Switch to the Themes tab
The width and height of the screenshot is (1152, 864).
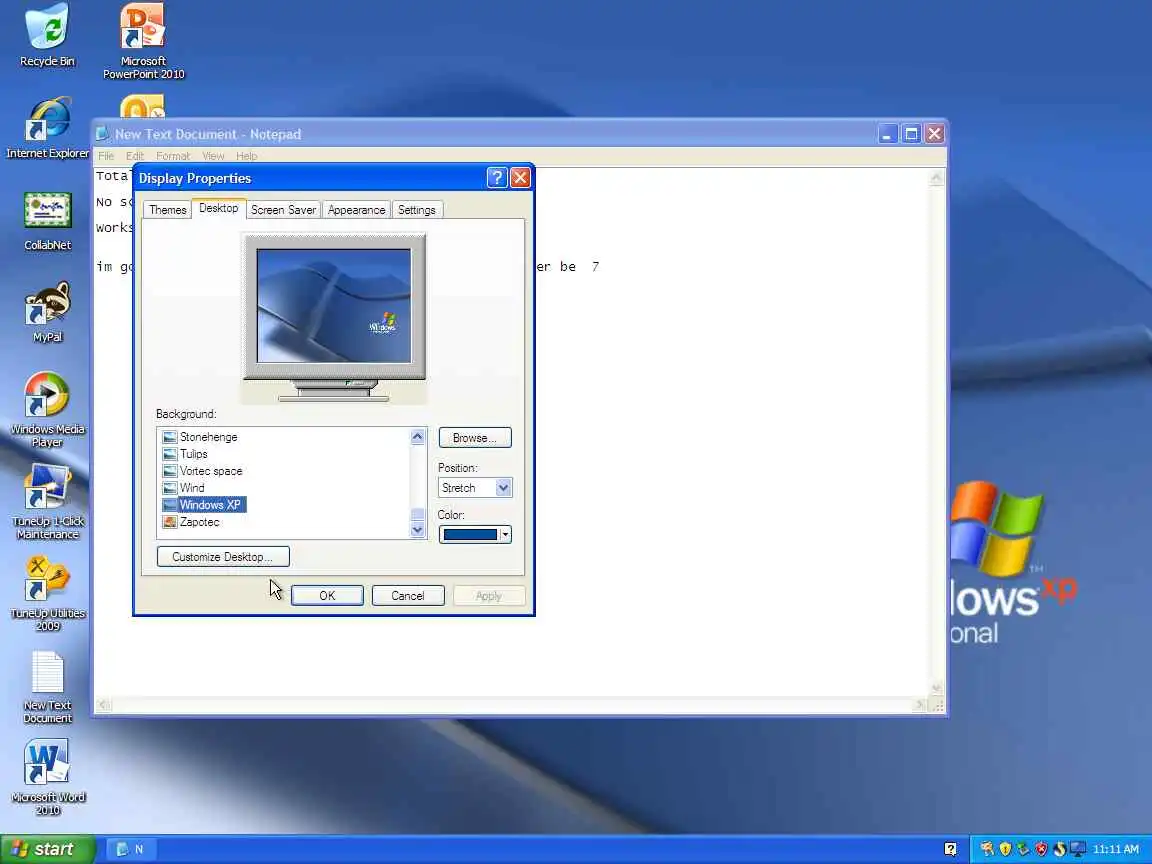point(168,209)
